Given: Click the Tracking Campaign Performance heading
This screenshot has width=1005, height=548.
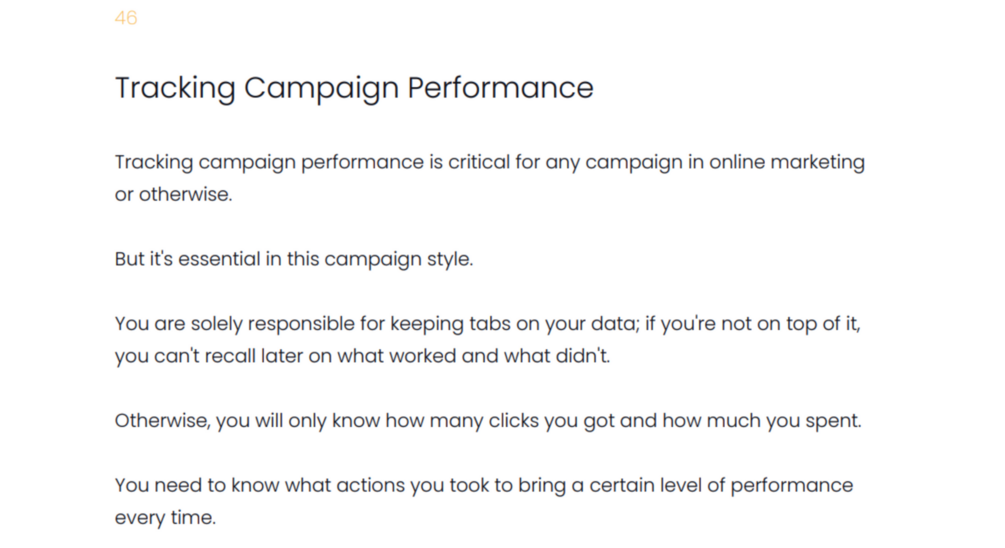Looking at the screenshot, I should coord(354,88).
